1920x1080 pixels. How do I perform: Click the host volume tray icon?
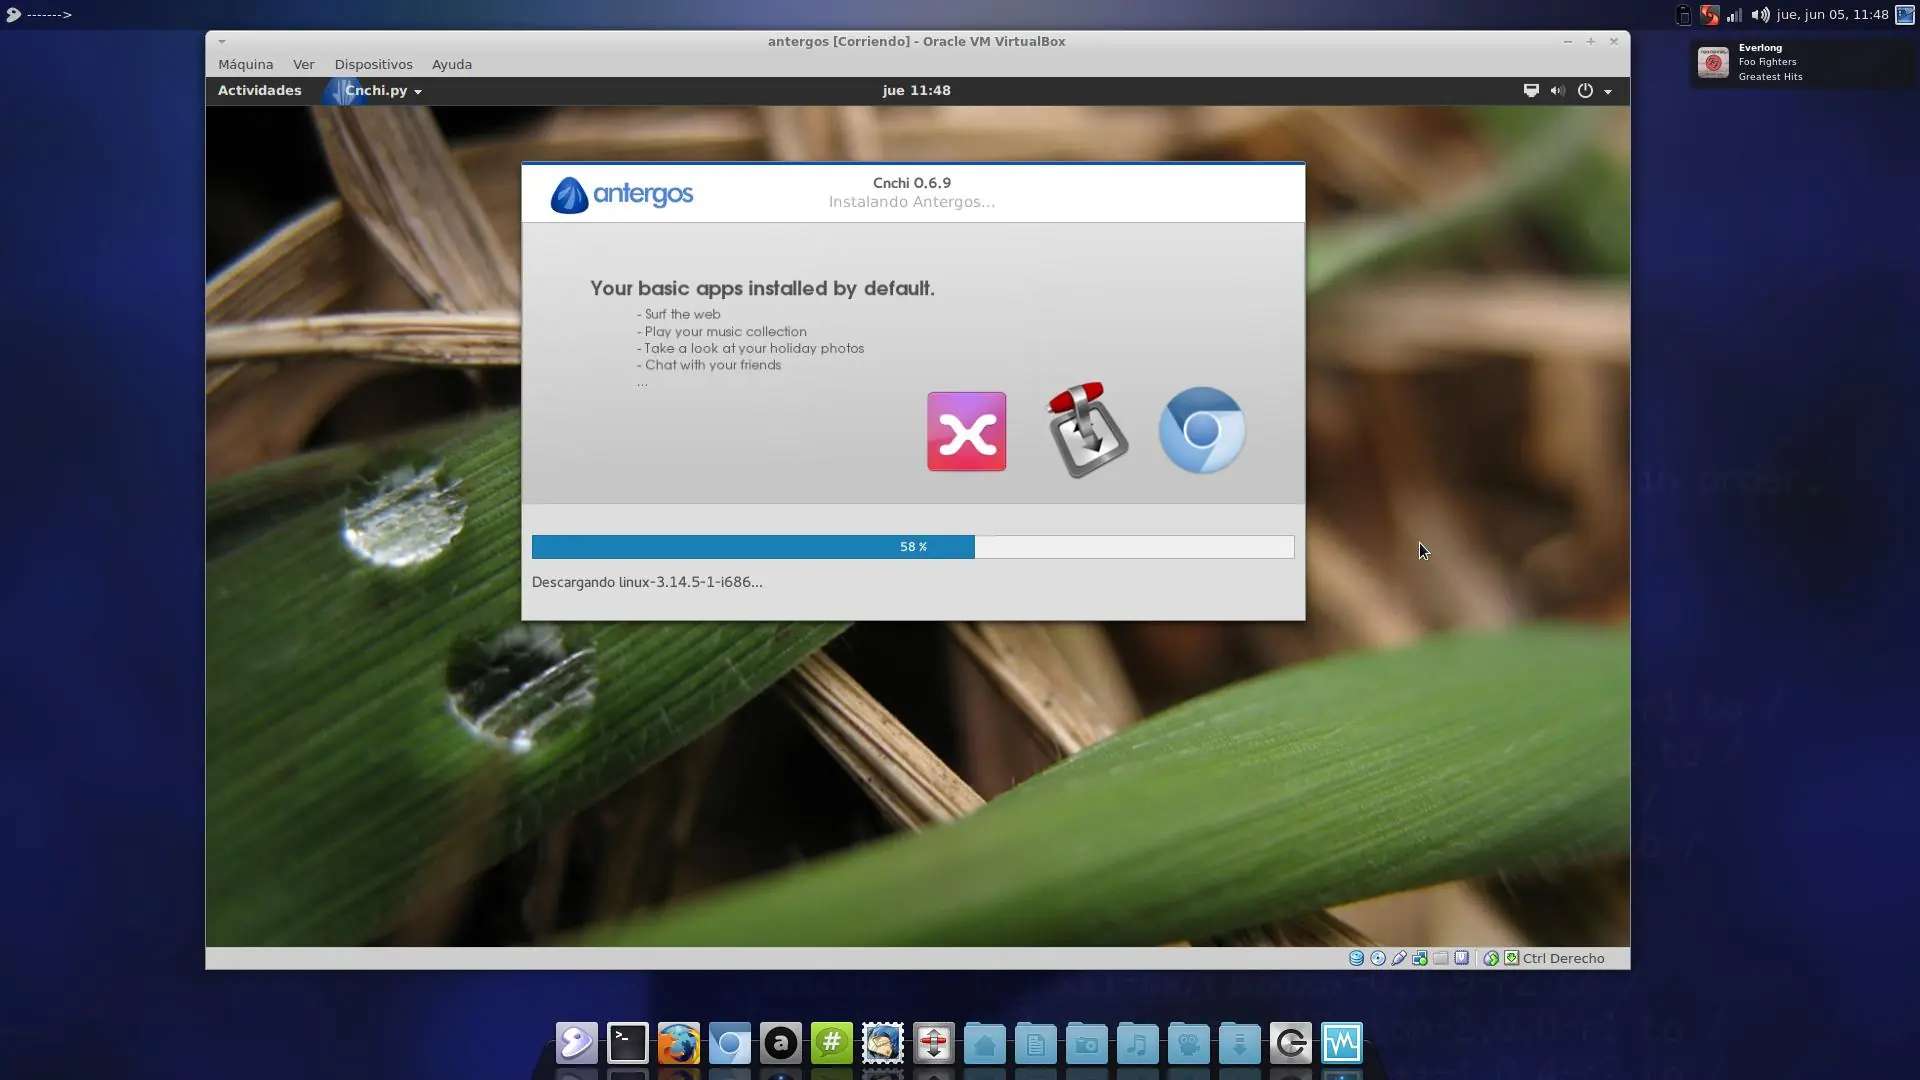click(x=1760, y=14)
